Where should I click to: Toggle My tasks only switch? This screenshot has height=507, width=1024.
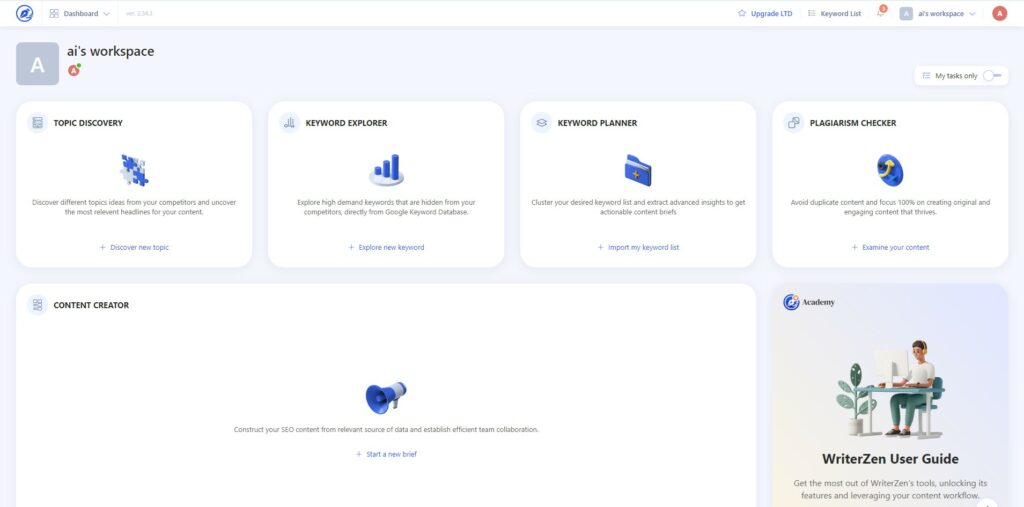992,76
